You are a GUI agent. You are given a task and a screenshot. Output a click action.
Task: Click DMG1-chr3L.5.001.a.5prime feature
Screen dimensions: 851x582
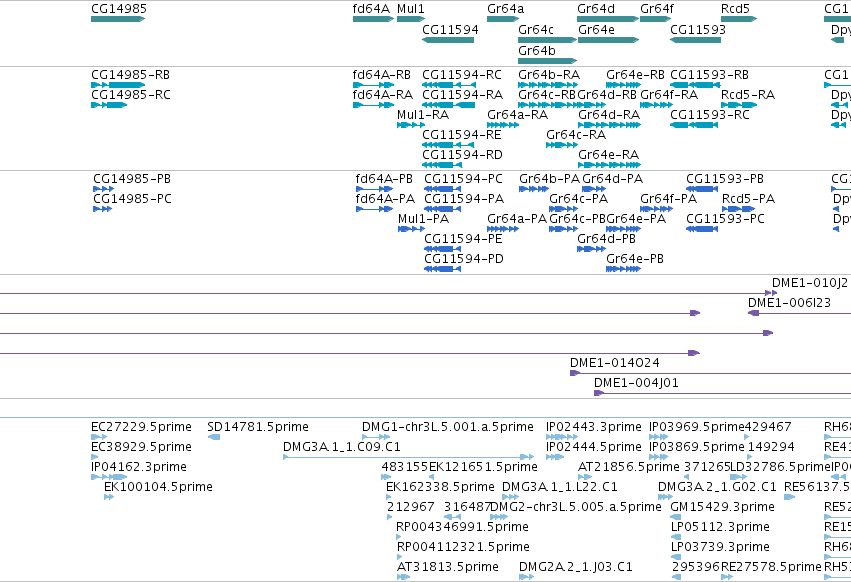click(x=376, y=437)
